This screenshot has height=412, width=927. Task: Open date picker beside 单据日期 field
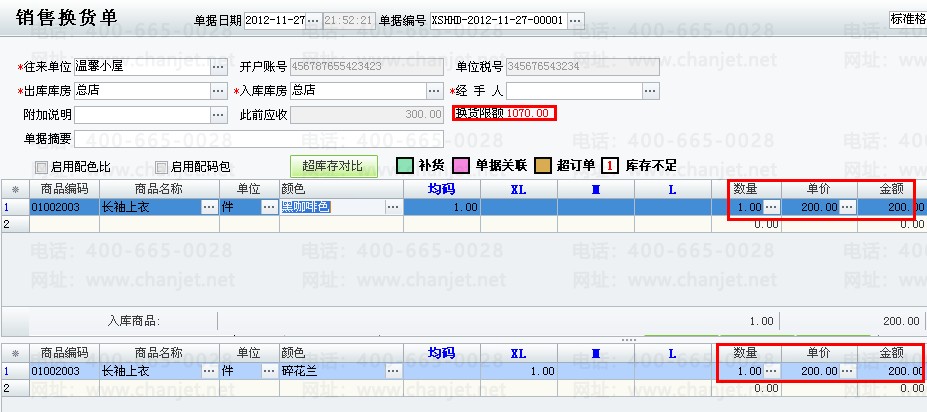312,20
